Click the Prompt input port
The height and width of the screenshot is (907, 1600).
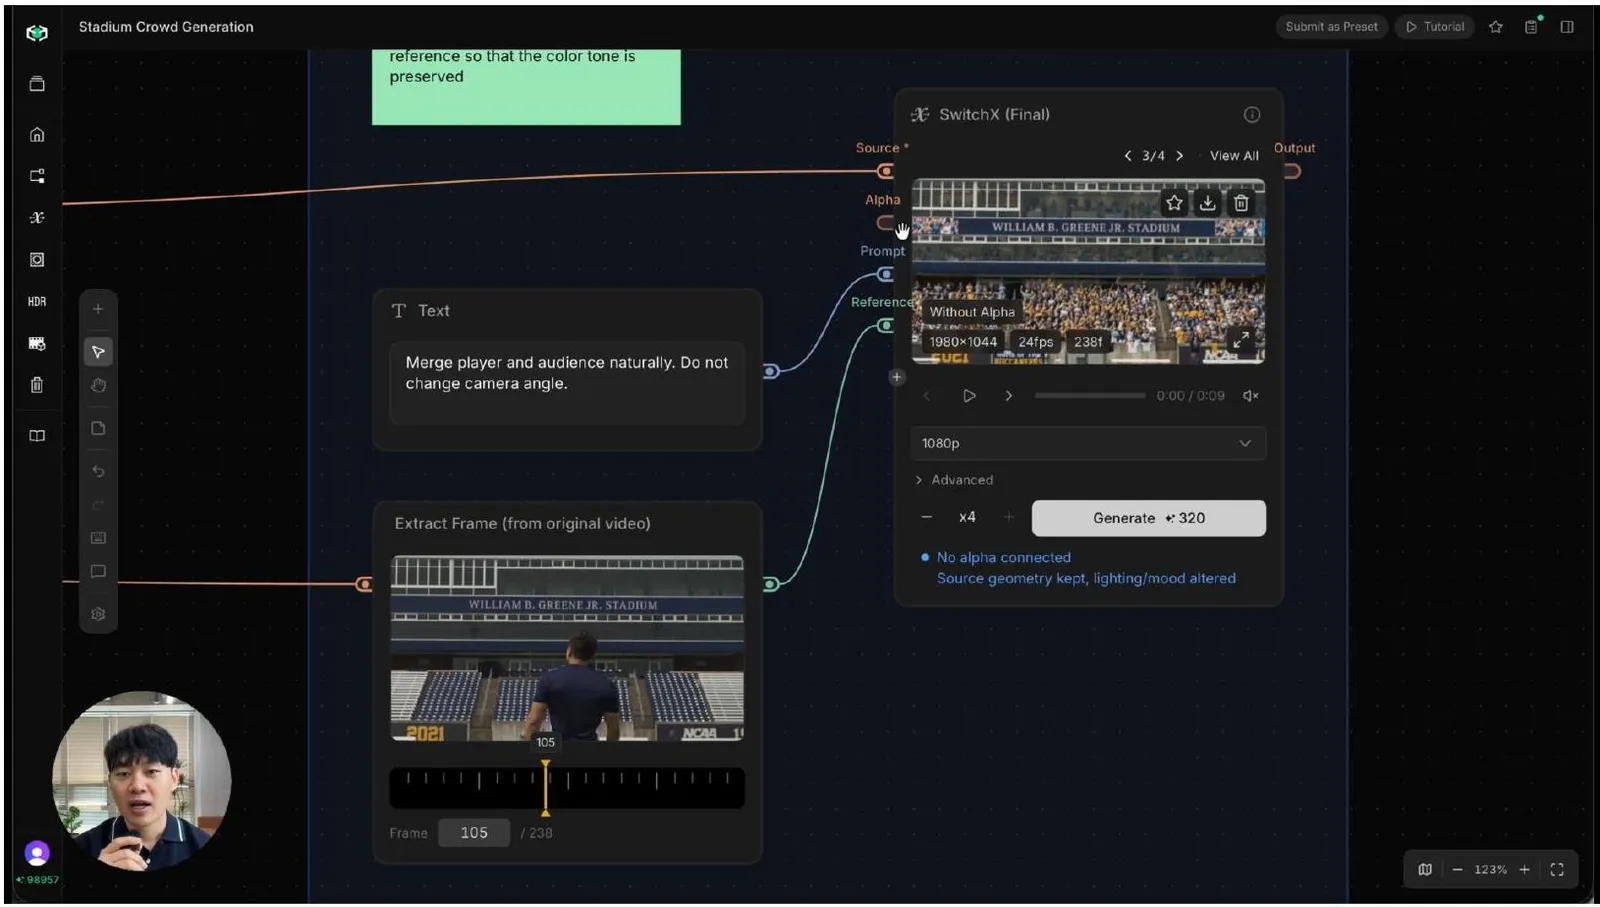[886, 274]
